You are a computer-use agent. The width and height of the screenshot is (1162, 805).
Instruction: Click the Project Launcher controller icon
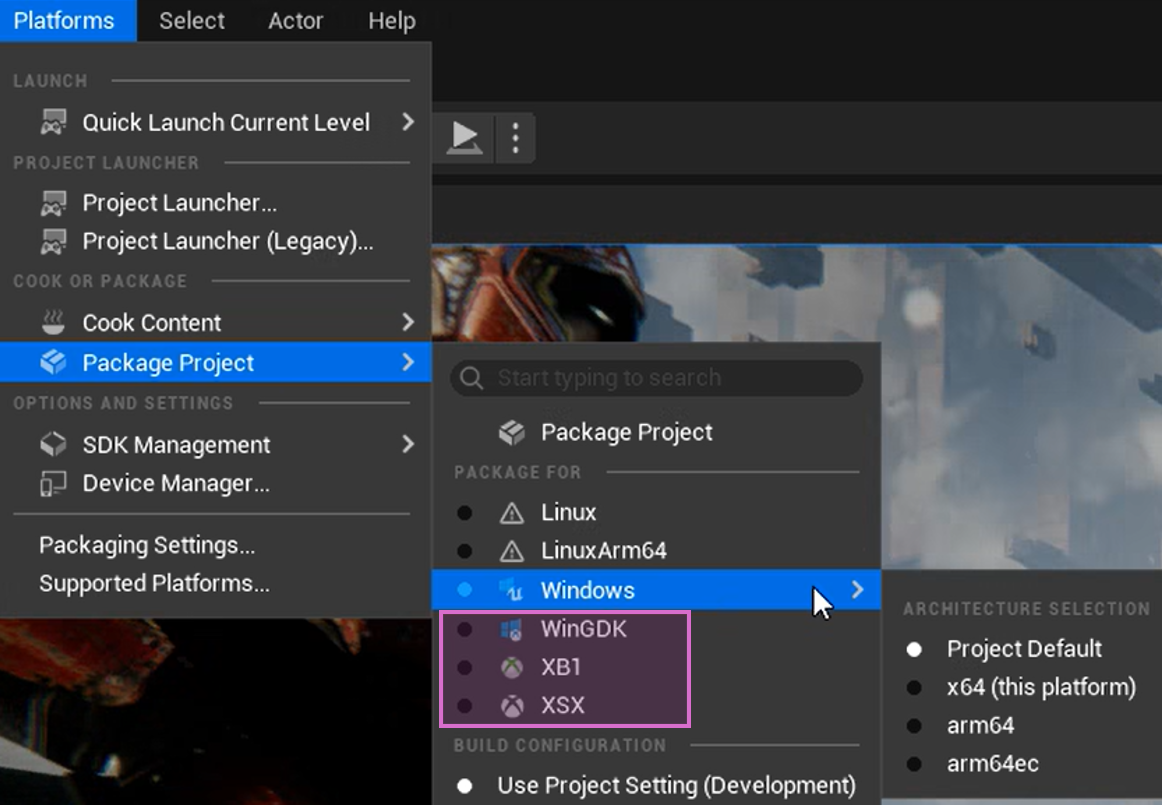[53, 203]
